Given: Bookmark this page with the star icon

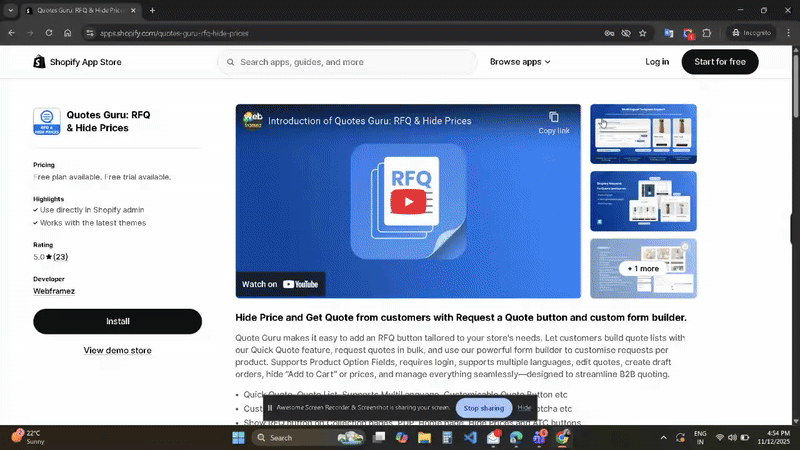Looking at the screenshot, I should point(643,33).
